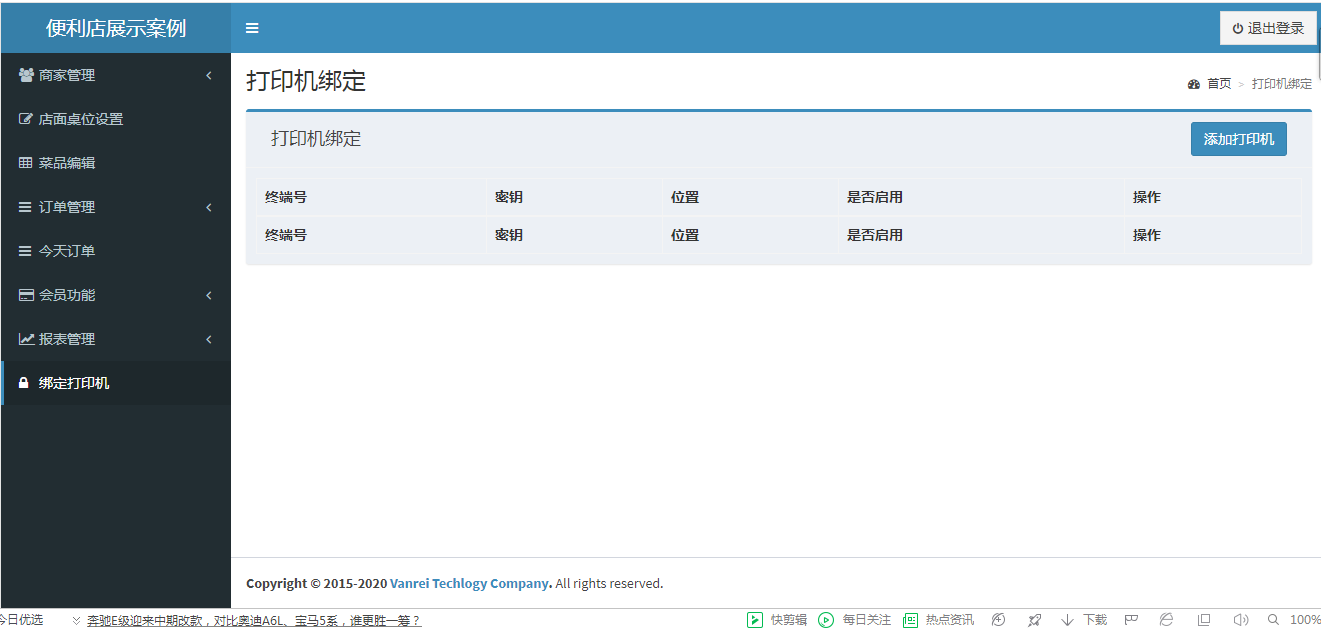Click the 位置 header in the first row
Screen dimensions: 1321x632
point(685,197)
